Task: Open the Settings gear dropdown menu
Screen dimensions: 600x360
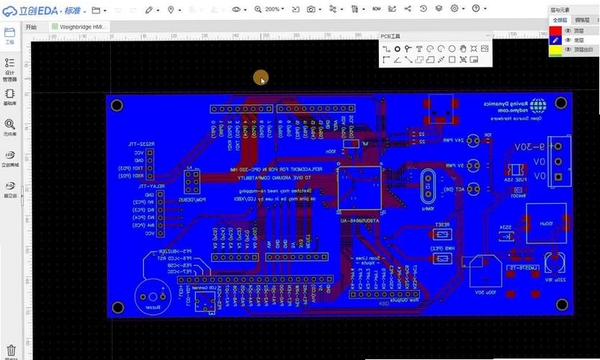Action: tap(458, 8)
